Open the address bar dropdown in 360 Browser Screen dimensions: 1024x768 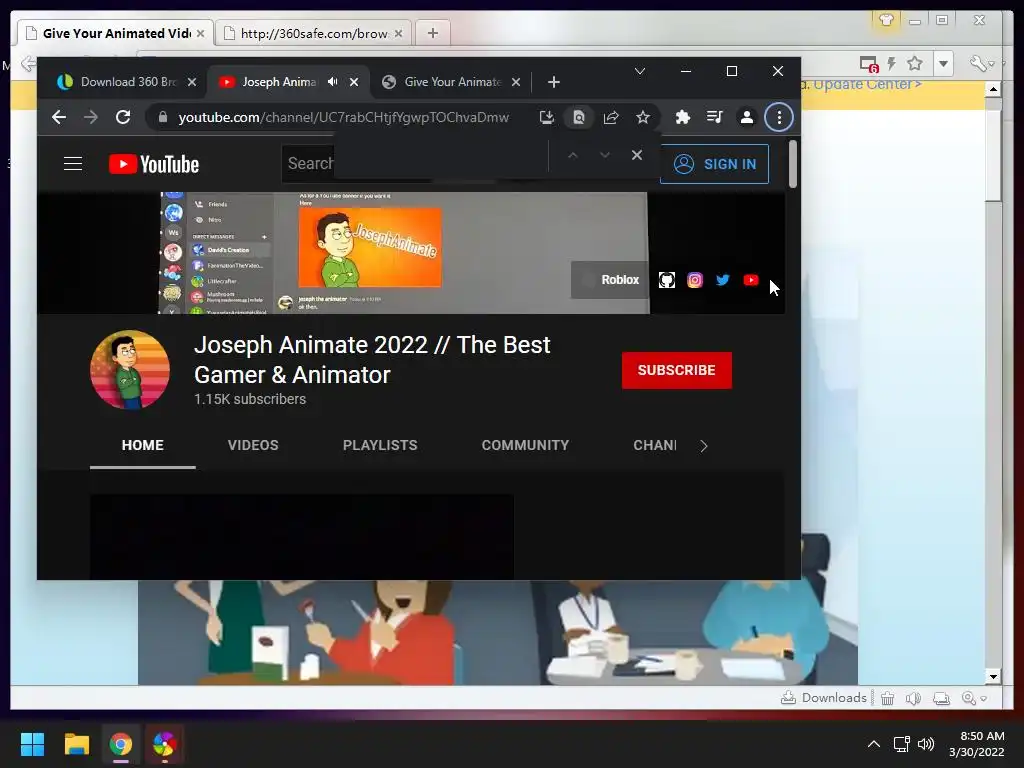(943, 63)
